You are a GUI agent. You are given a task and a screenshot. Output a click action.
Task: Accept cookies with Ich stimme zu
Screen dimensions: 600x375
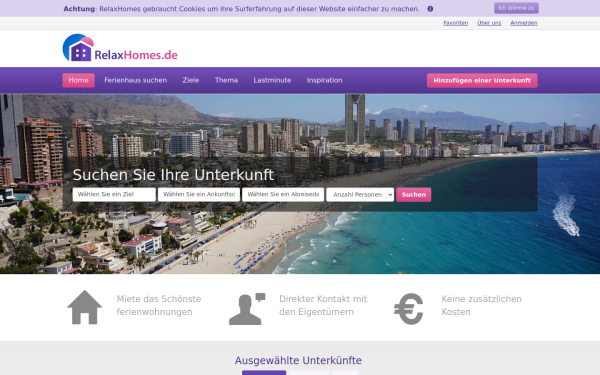pos(516,8)
